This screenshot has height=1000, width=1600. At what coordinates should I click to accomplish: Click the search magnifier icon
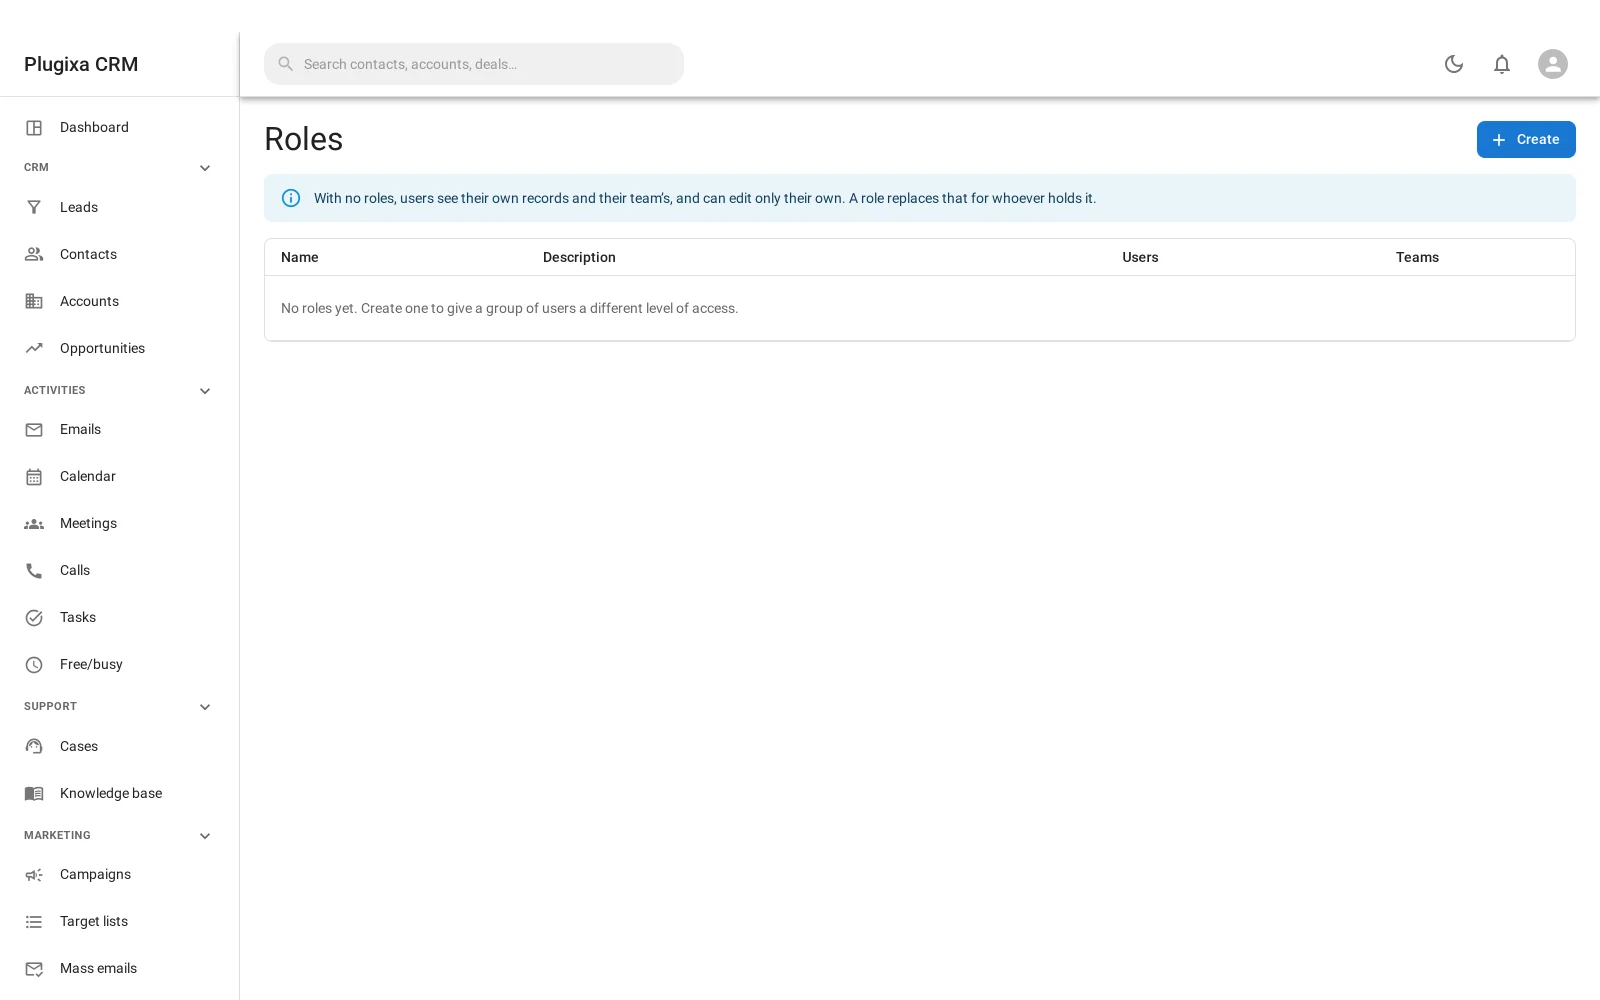pos(286,64)
